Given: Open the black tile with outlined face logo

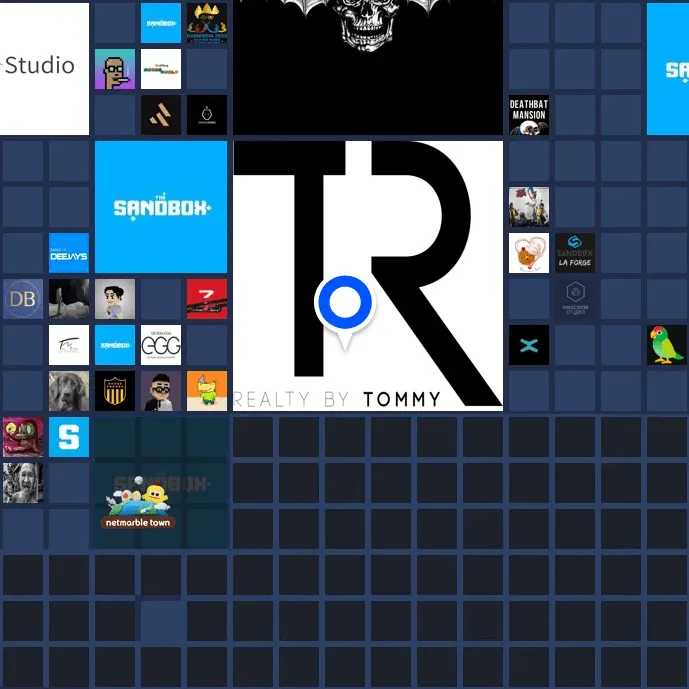Looking at the screenshot, I should [207, 115].
